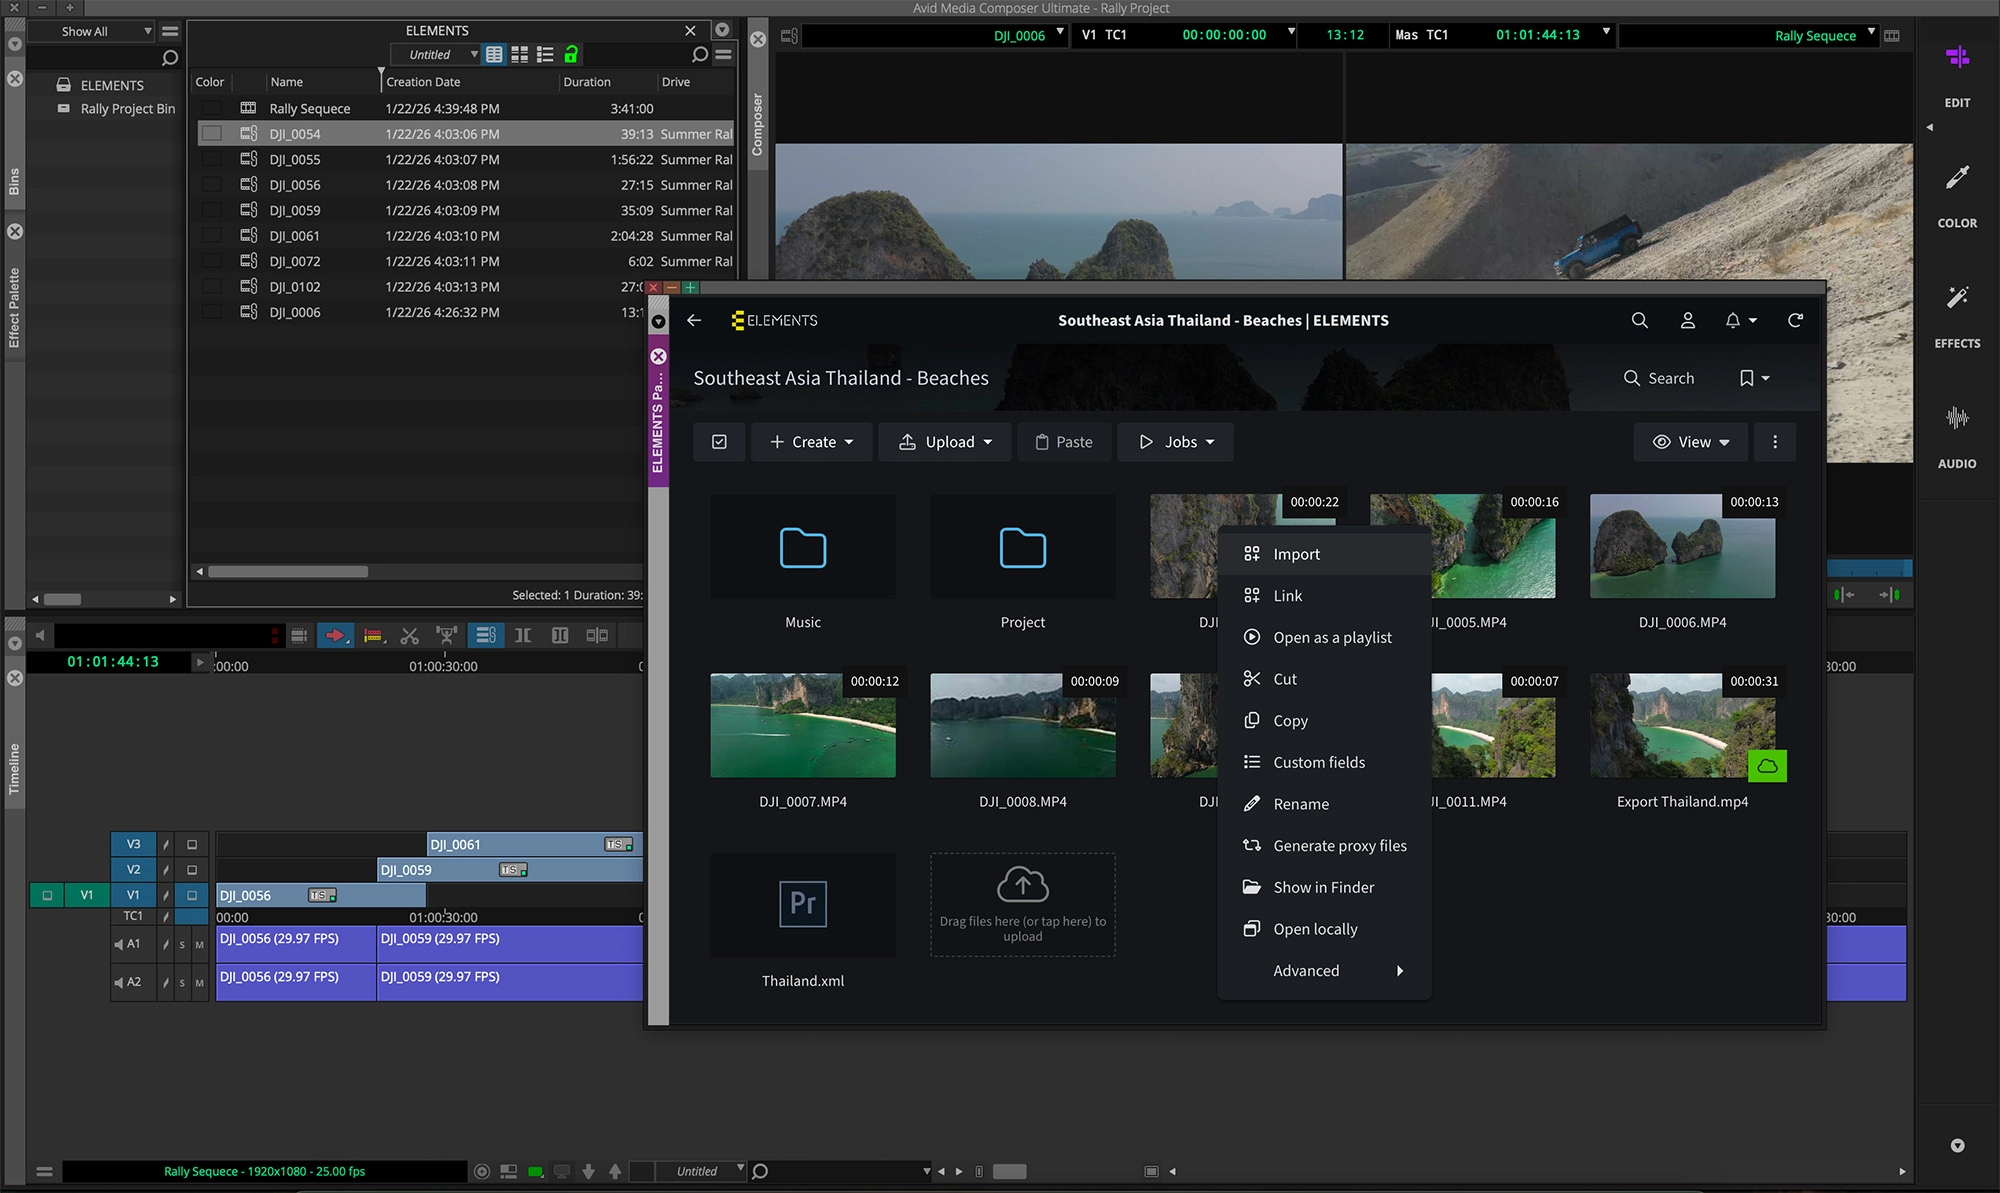Open notifications bell in ELEMENTS panel
The image size is (2000, 1193).
click(x=1733, y=320)
